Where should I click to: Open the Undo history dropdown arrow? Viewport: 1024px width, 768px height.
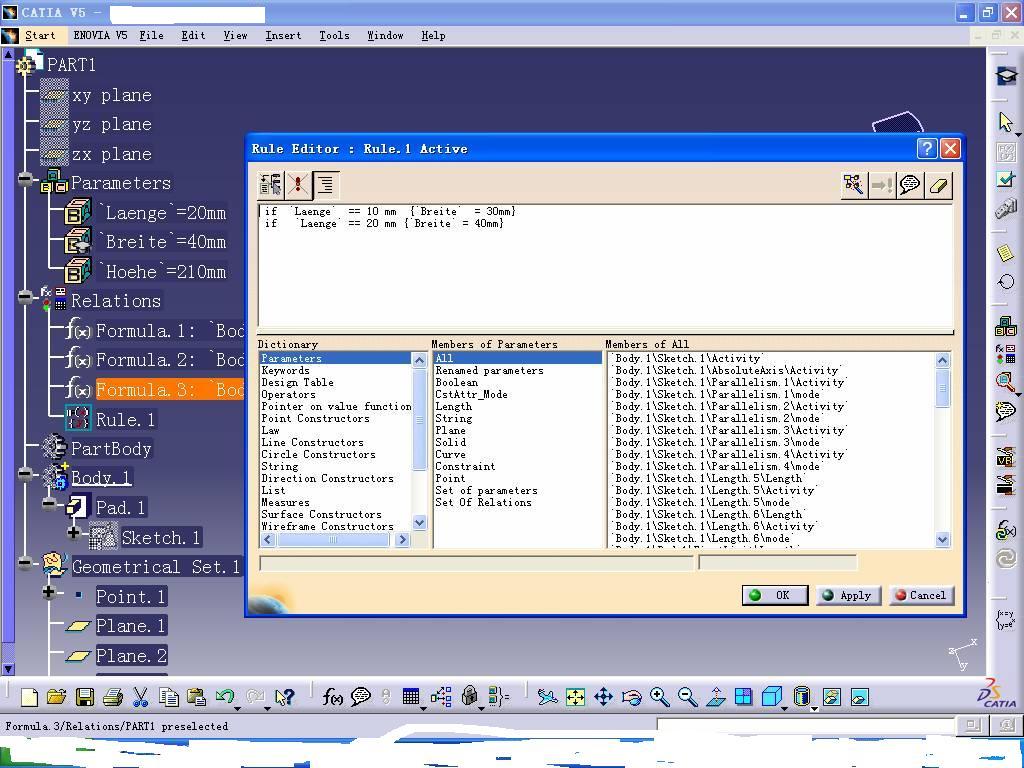(238, 708)
